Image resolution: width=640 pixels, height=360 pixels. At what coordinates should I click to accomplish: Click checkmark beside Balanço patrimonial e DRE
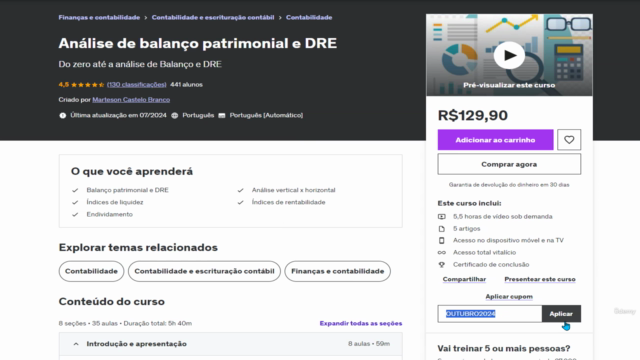[x=75, y=190]
